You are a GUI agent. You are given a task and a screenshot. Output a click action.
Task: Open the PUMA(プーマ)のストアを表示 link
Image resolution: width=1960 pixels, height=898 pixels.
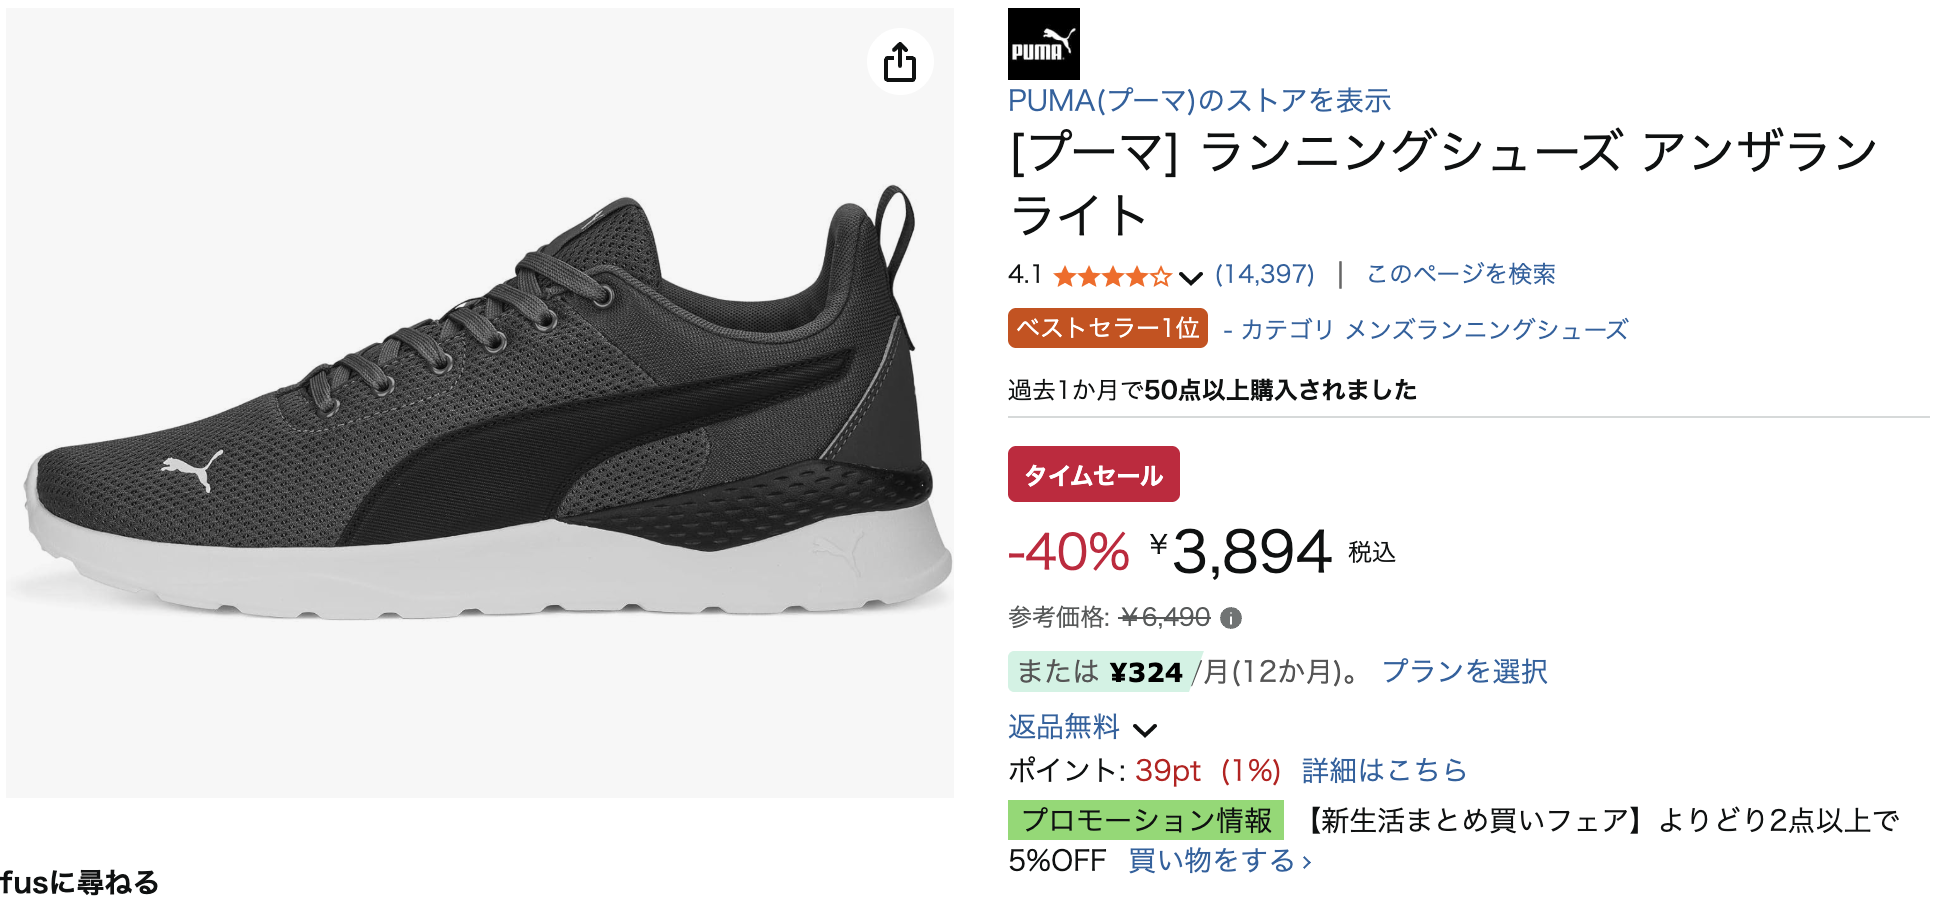click(x=1199, y=101)
